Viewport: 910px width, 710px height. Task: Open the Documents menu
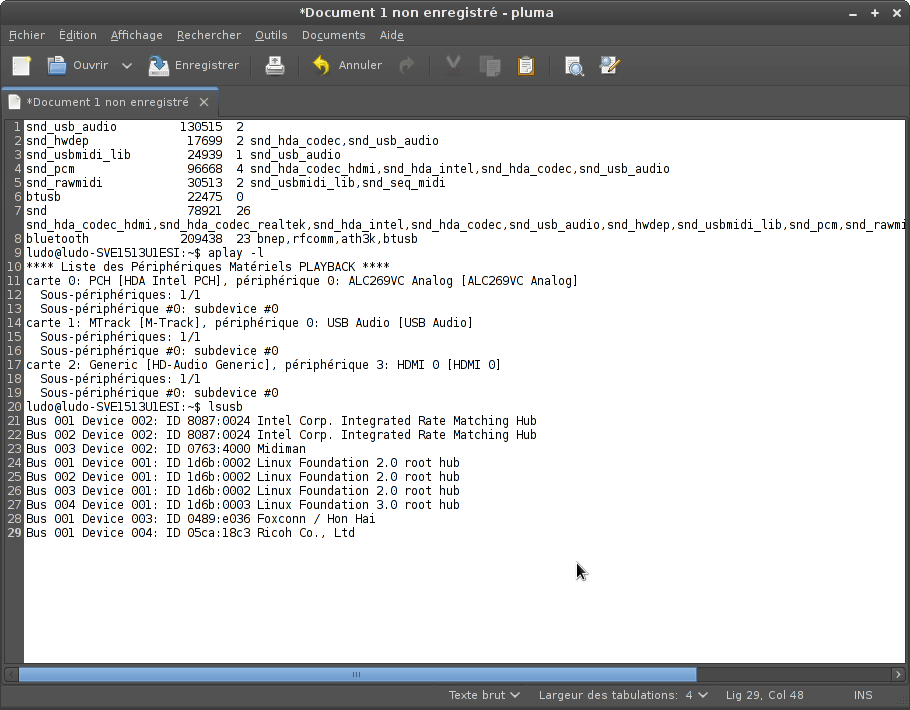point(334,35)
